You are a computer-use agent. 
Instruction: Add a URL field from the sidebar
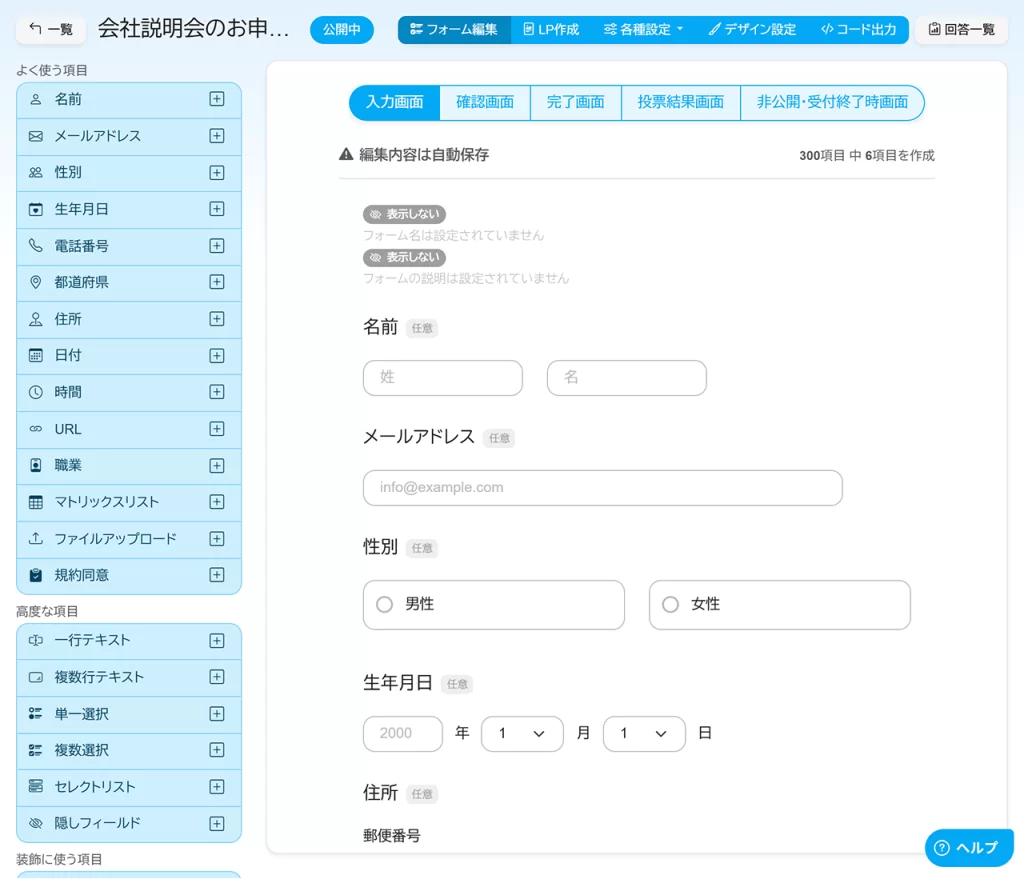tap(216, 429)
